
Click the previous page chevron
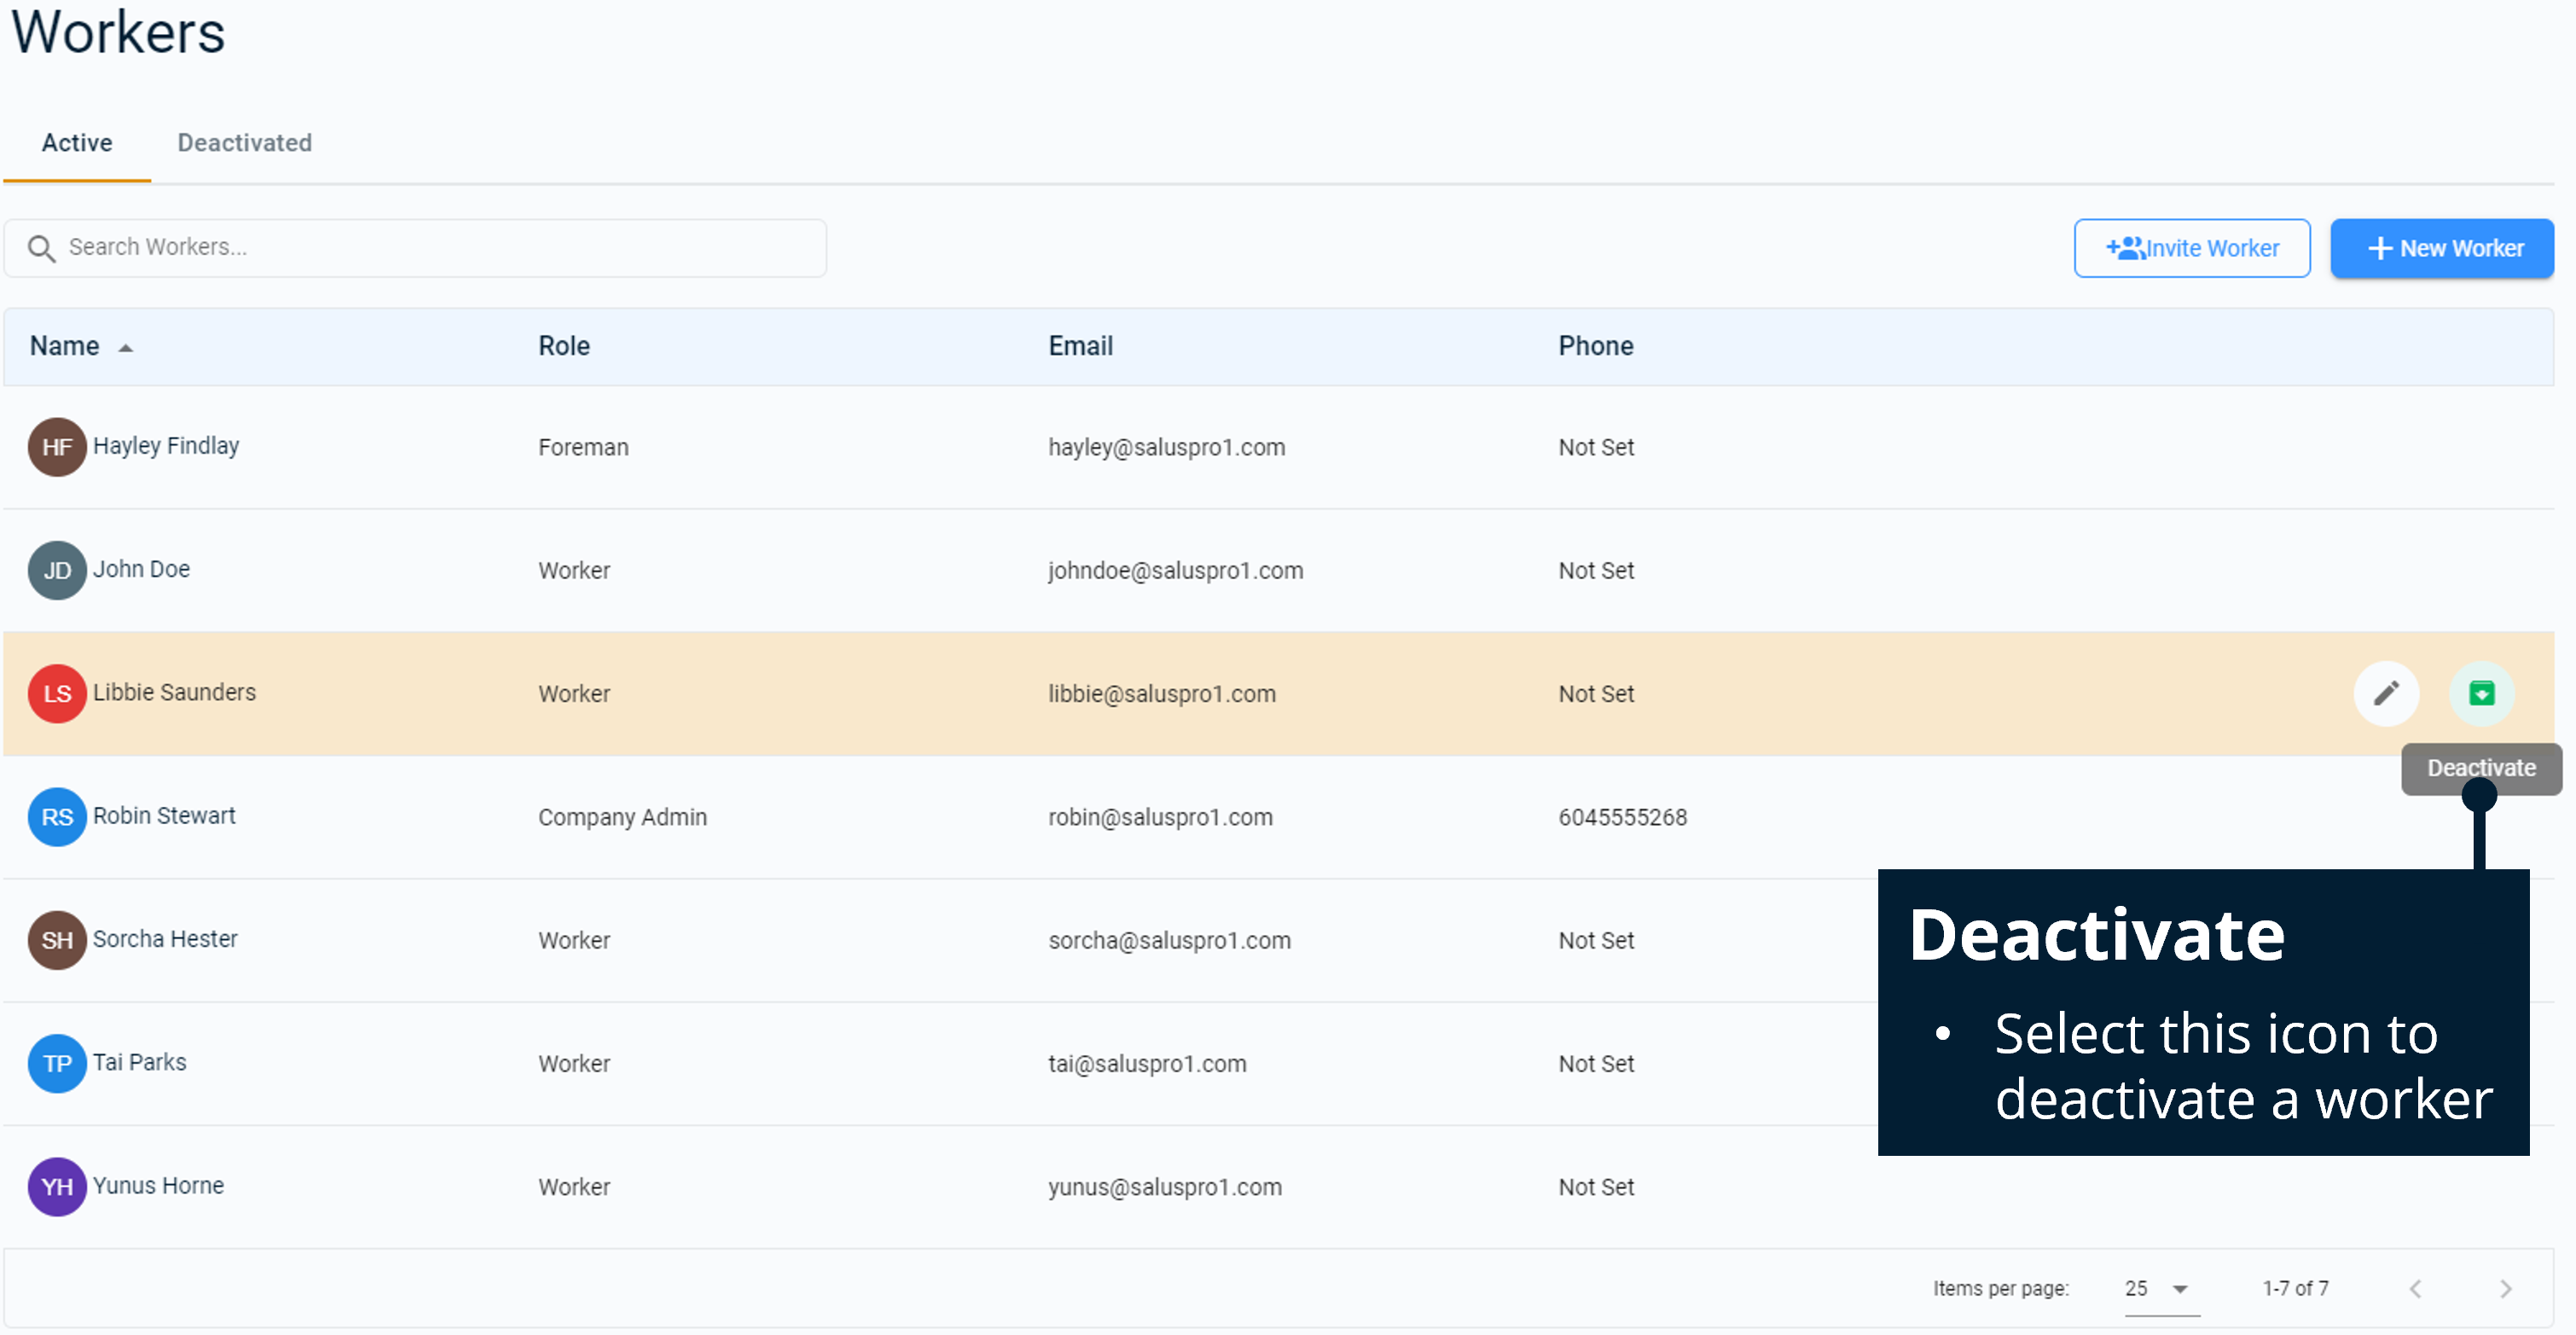point(2417,1288)
